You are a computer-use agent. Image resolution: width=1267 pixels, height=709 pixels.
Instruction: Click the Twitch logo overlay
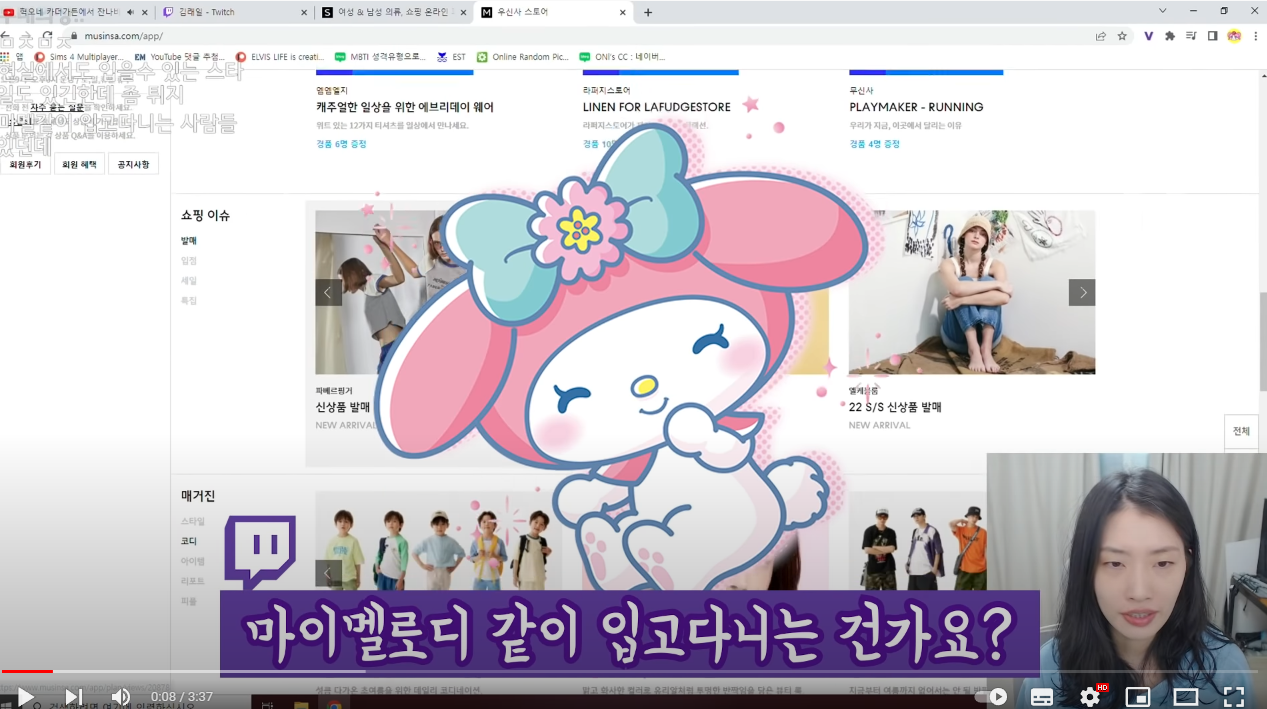[x=260, y=552]
